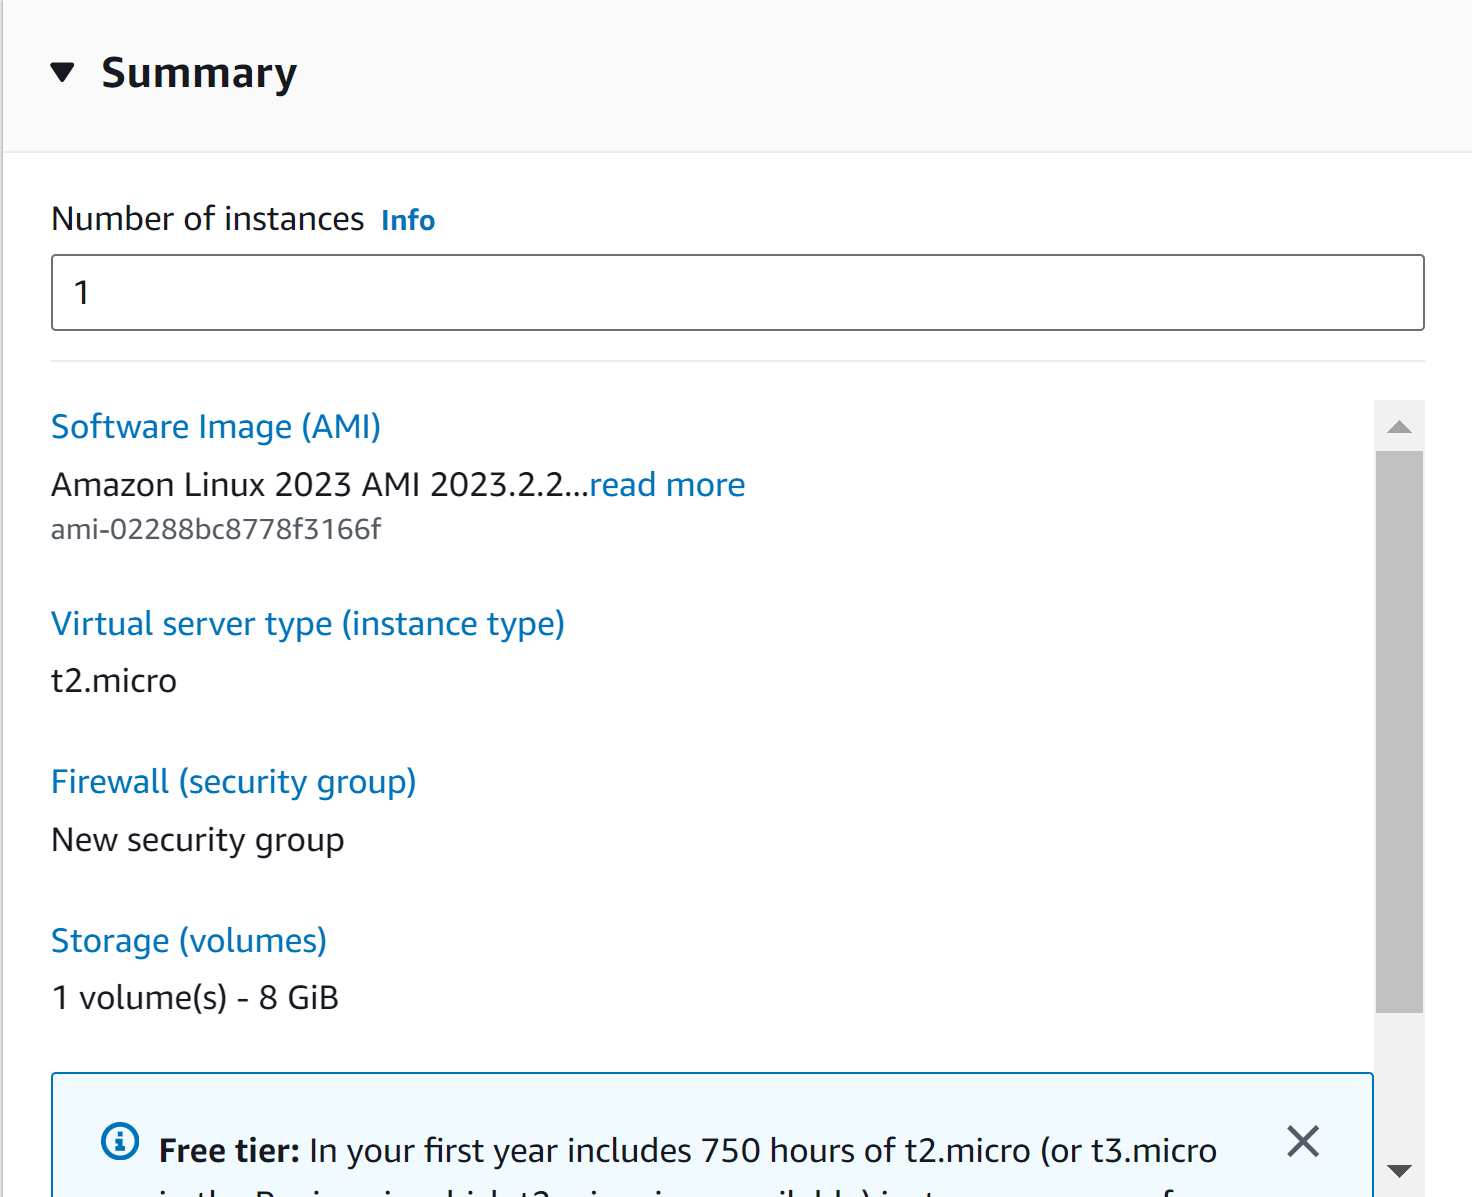
Task: Click the read more link
Action: 667,484
